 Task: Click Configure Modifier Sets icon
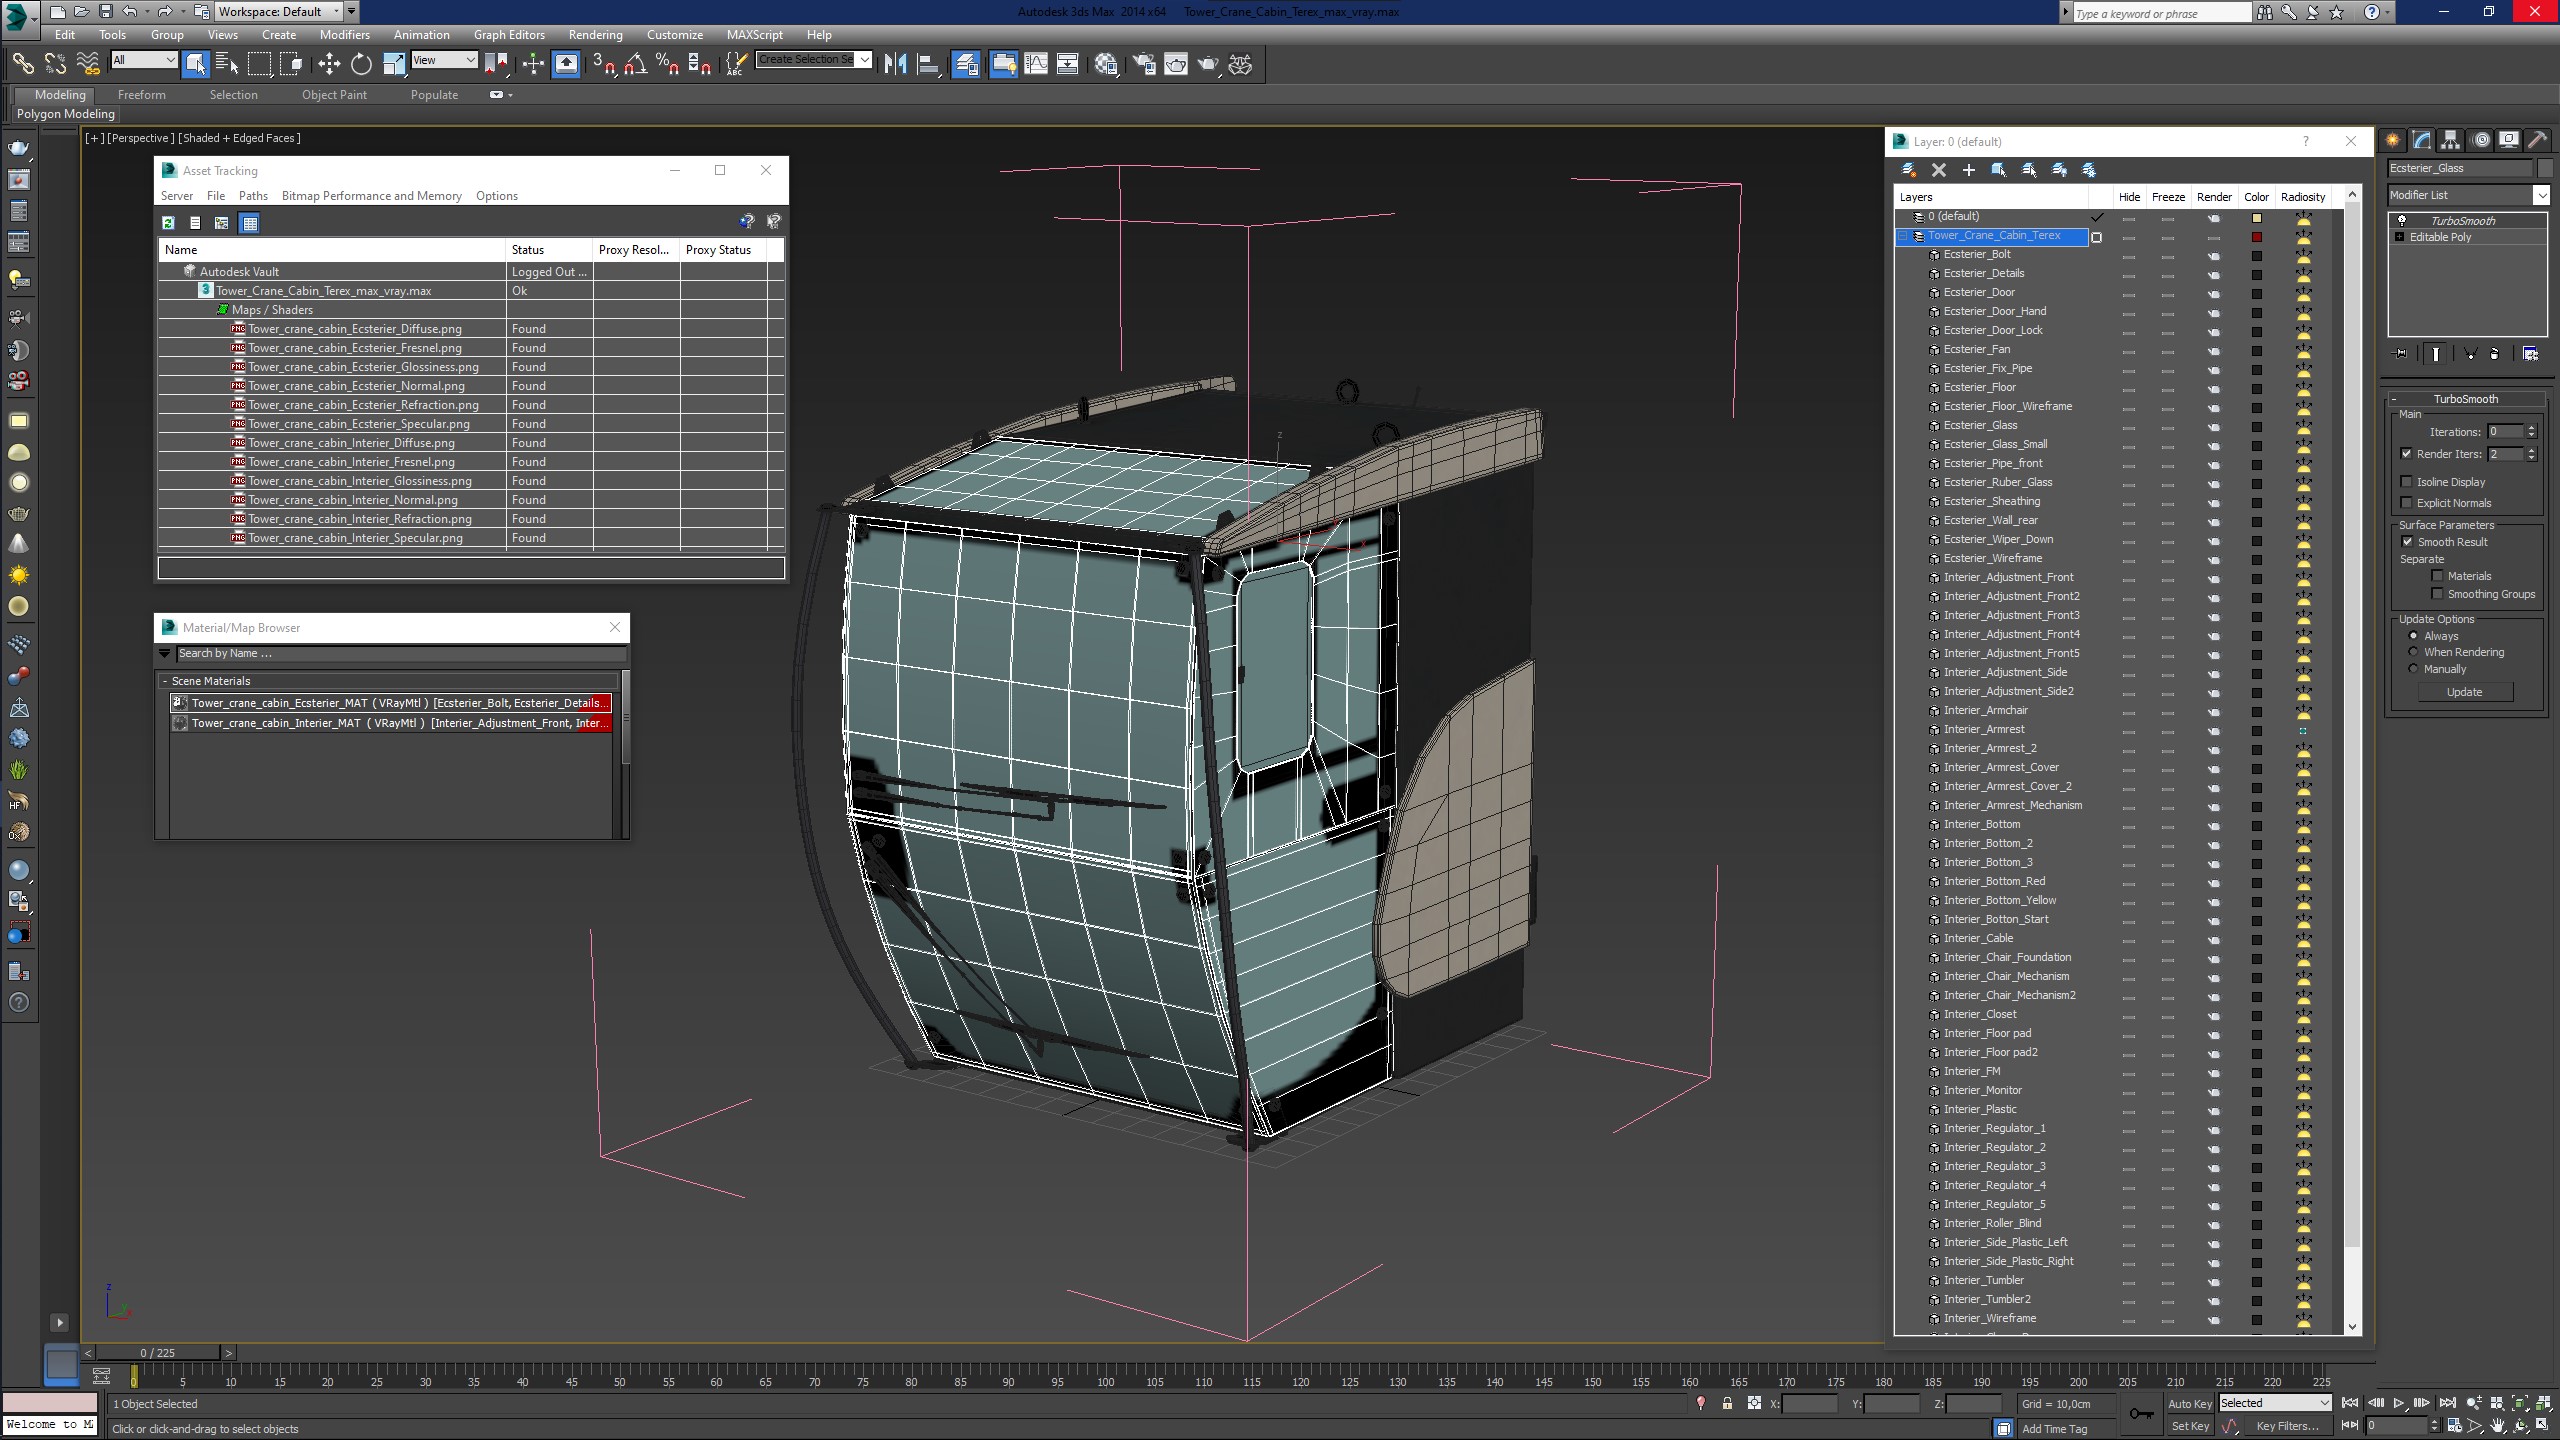point(2530,354)
